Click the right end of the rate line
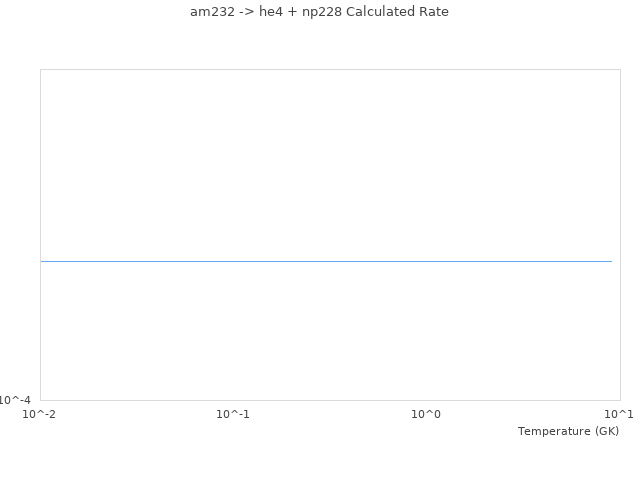The image size is (640, 480). point(611,261)
